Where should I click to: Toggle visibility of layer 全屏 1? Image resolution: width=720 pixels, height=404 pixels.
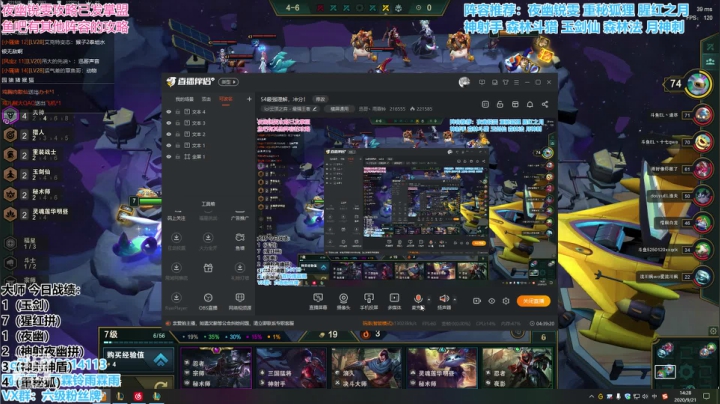click(x=169, y=157)
